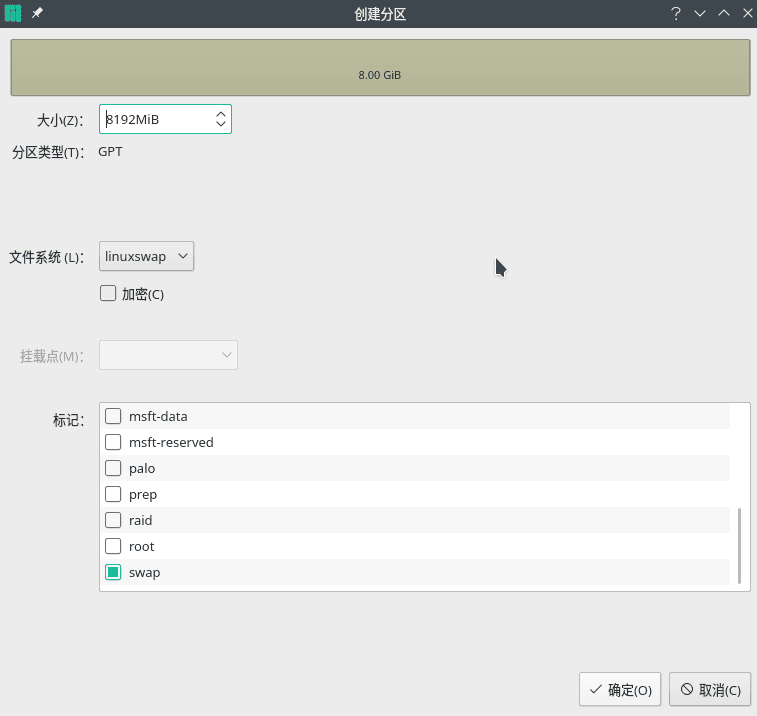Decrease the size with the down arrow
The width and height of the screenshot is (757, 716).
point(221,125)
